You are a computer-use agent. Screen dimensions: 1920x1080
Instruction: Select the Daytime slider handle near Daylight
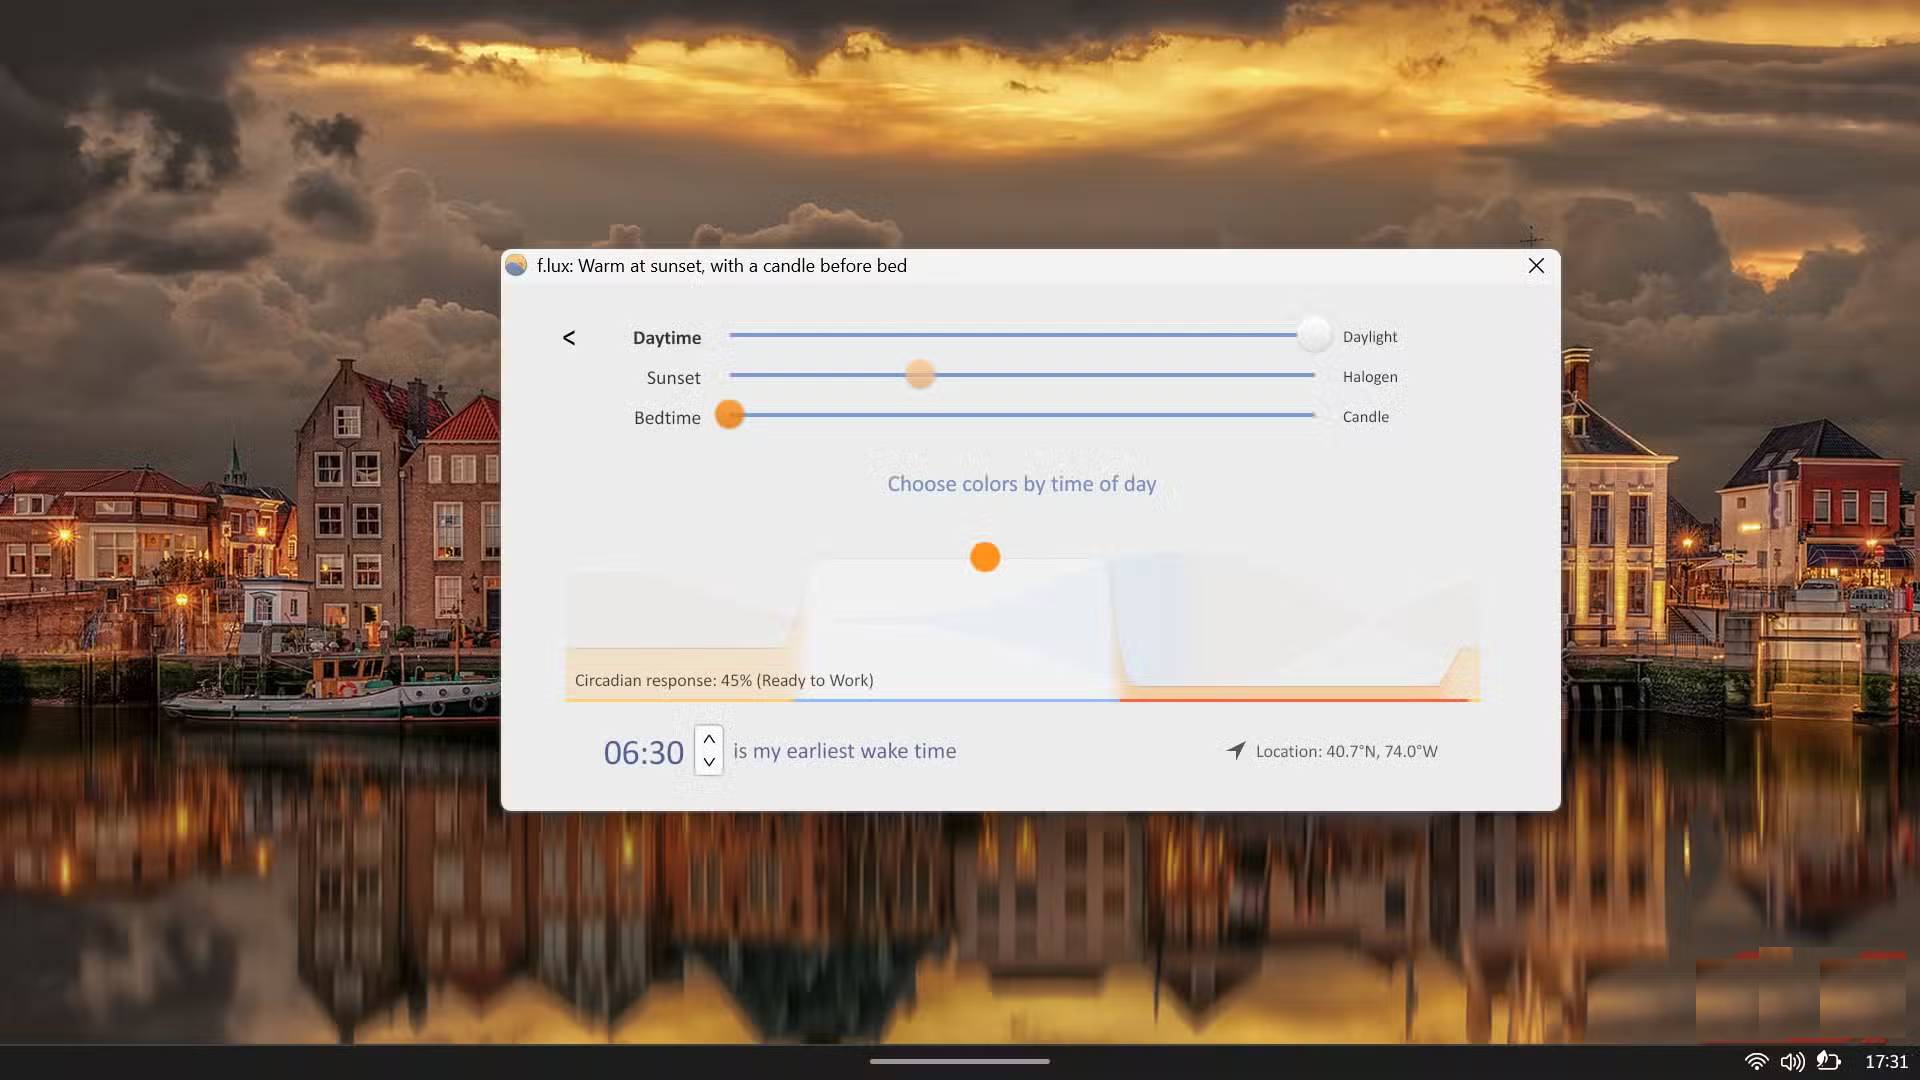point(1314,335)
